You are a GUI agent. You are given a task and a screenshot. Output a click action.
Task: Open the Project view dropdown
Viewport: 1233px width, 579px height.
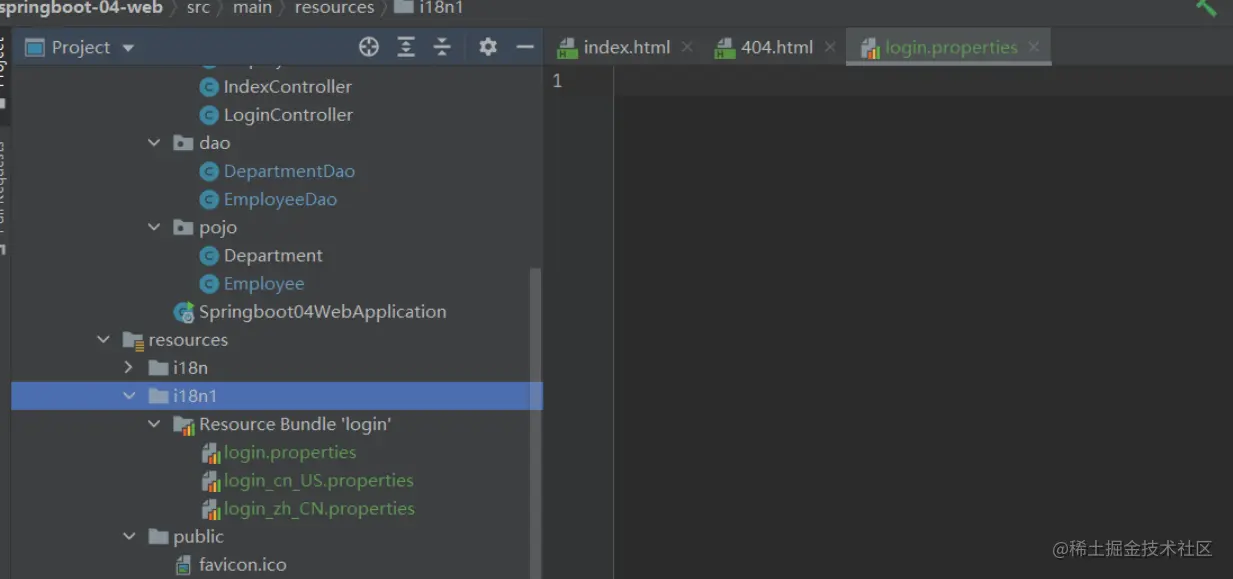click(x=128, y=48)
